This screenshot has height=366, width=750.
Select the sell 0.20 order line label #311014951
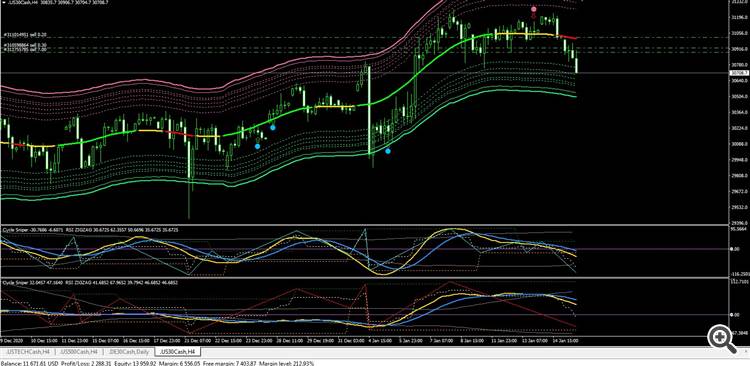26,35
